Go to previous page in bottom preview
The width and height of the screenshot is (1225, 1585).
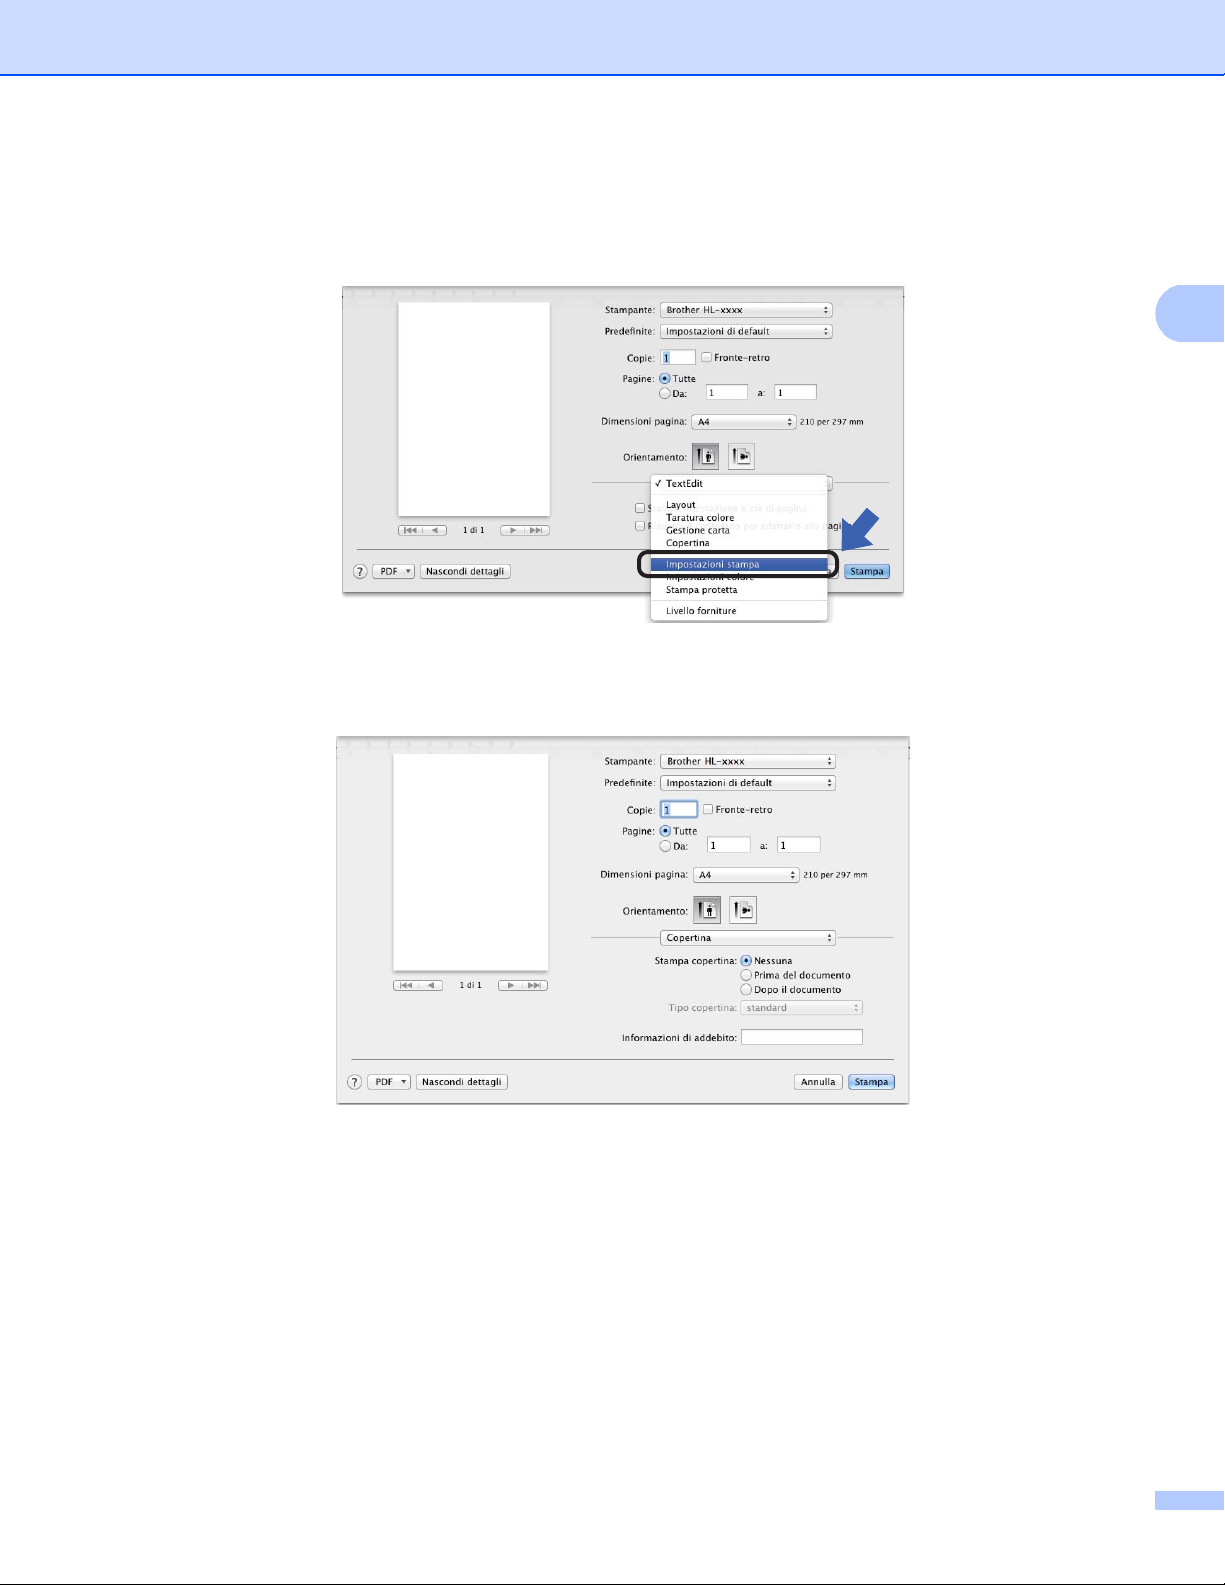(433, 985)
